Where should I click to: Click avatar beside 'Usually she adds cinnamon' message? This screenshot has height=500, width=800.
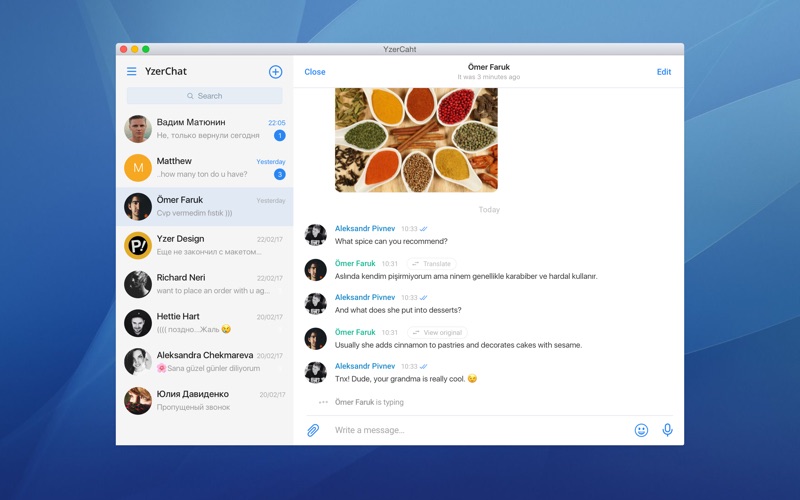tap(315, 339)
